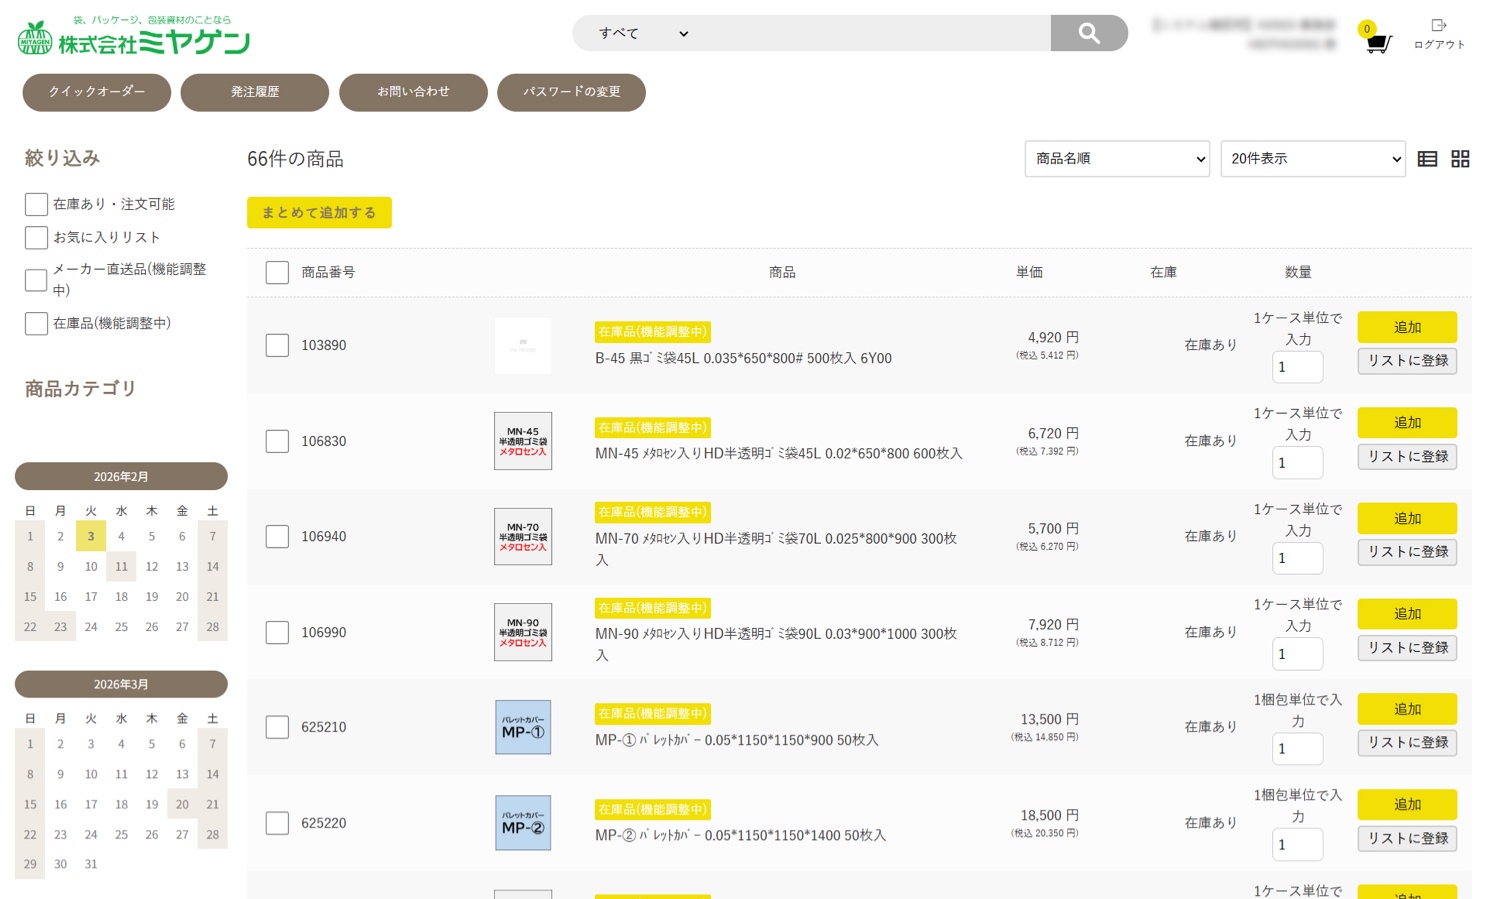Go to クイックオーダー page
This screenshot has width=1487, height=899.
click(97, 92)
